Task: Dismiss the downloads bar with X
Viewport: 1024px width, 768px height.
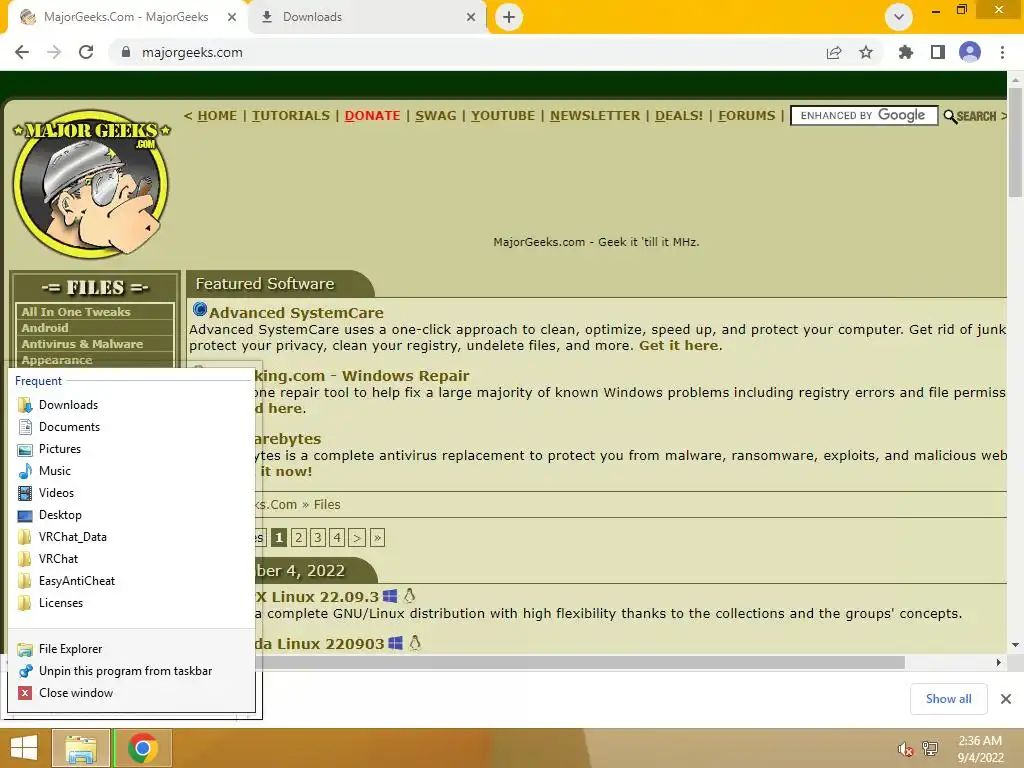Action: click(x=1006, y=699)
